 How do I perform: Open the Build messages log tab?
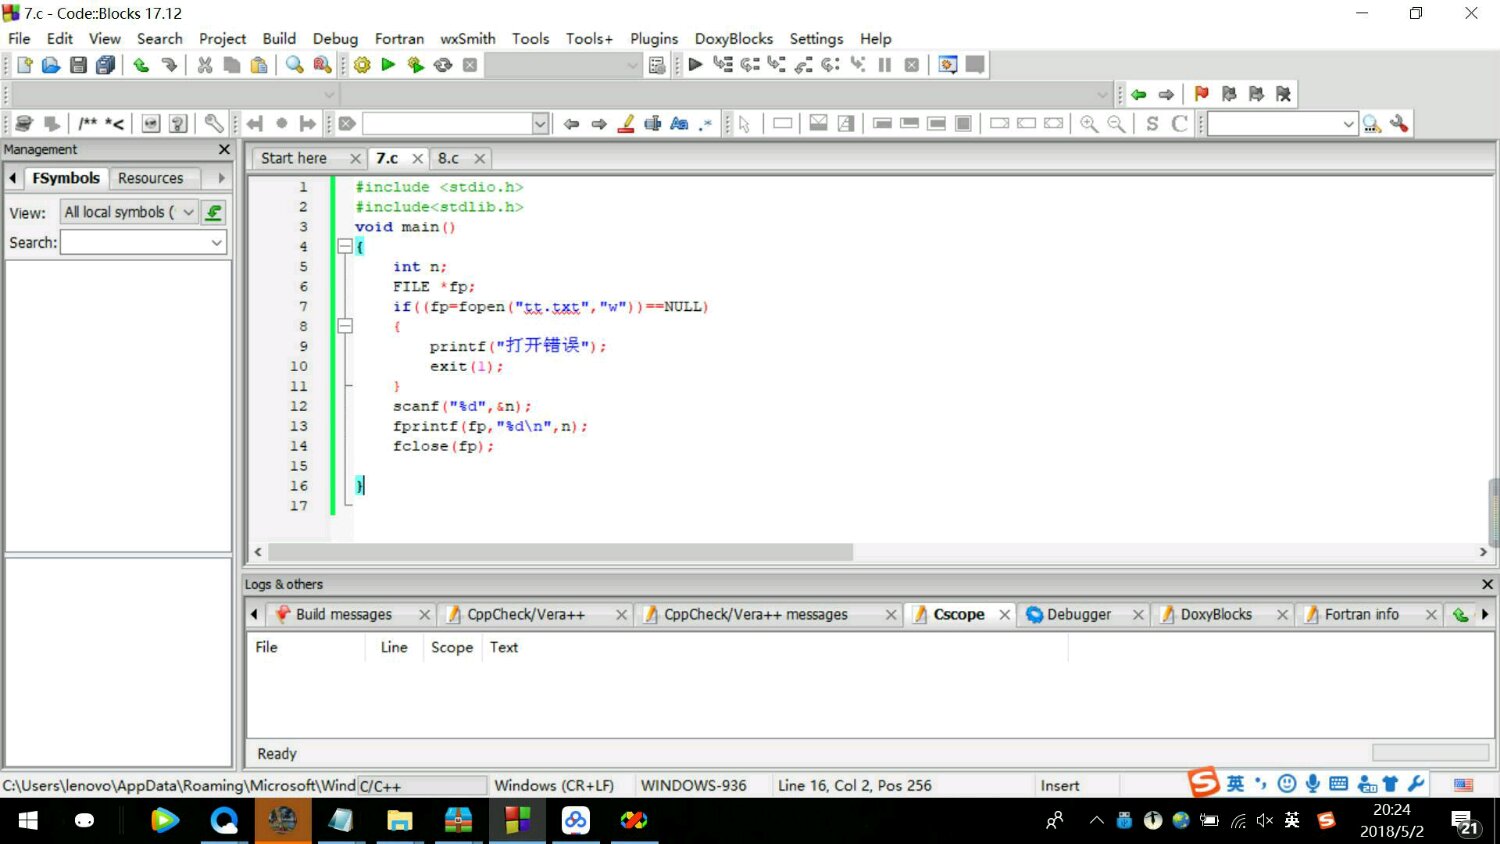343,614
